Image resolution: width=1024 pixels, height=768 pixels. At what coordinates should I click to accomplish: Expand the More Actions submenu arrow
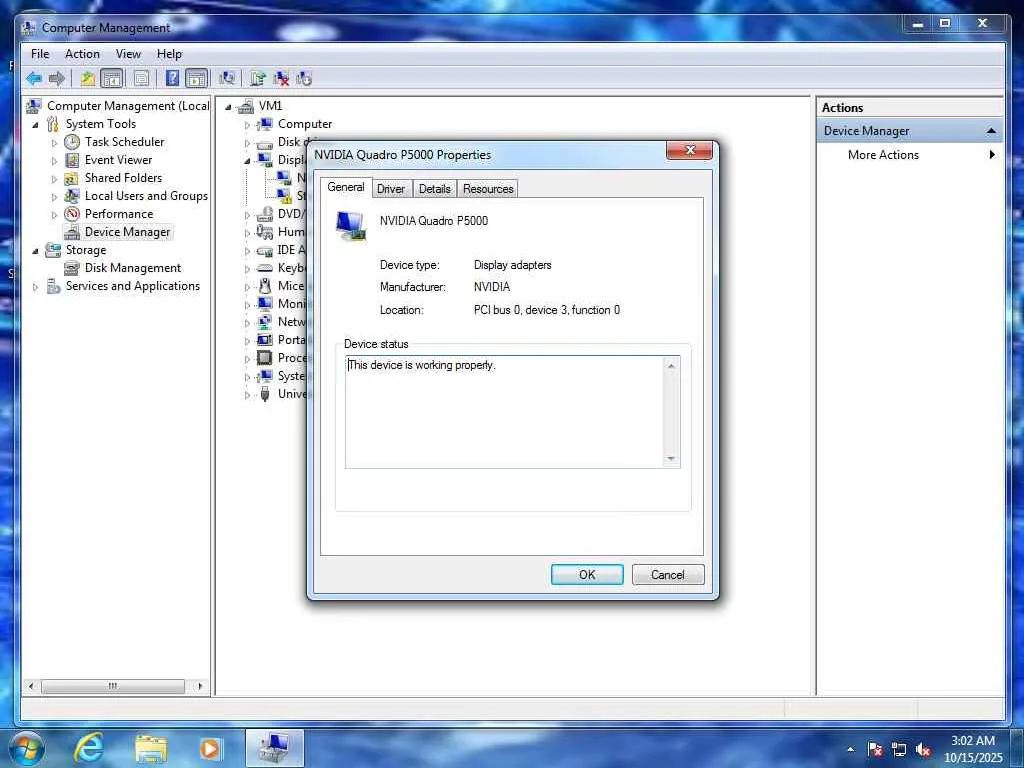point(992,155)
